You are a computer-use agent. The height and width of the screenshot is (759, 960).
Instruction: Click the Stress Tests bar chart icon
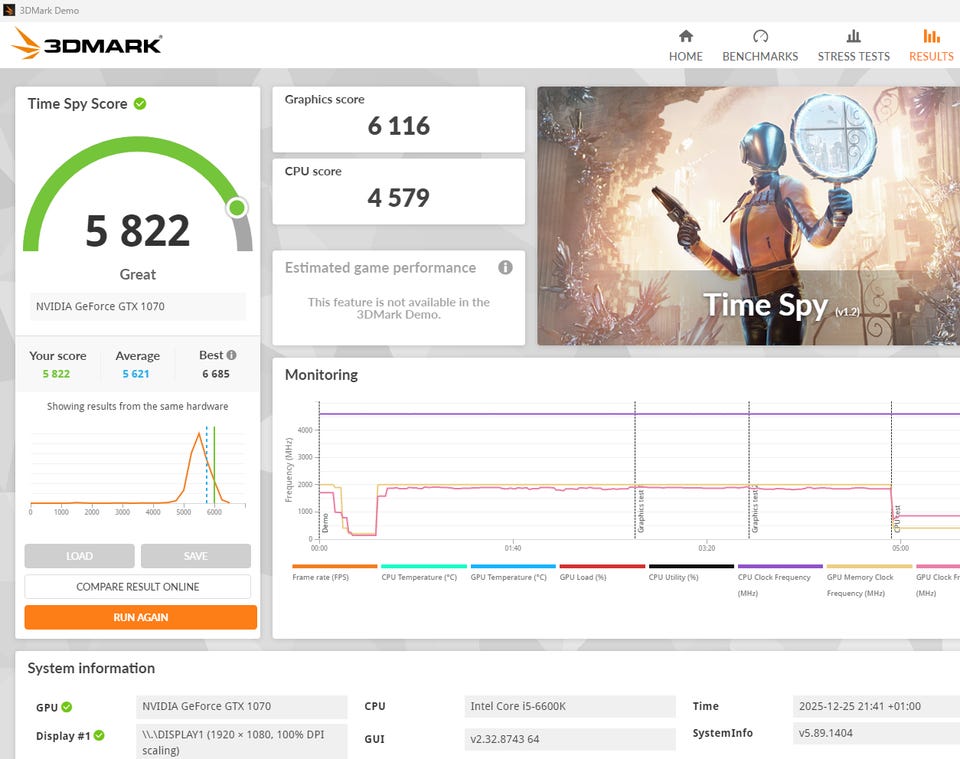(853, 36)
